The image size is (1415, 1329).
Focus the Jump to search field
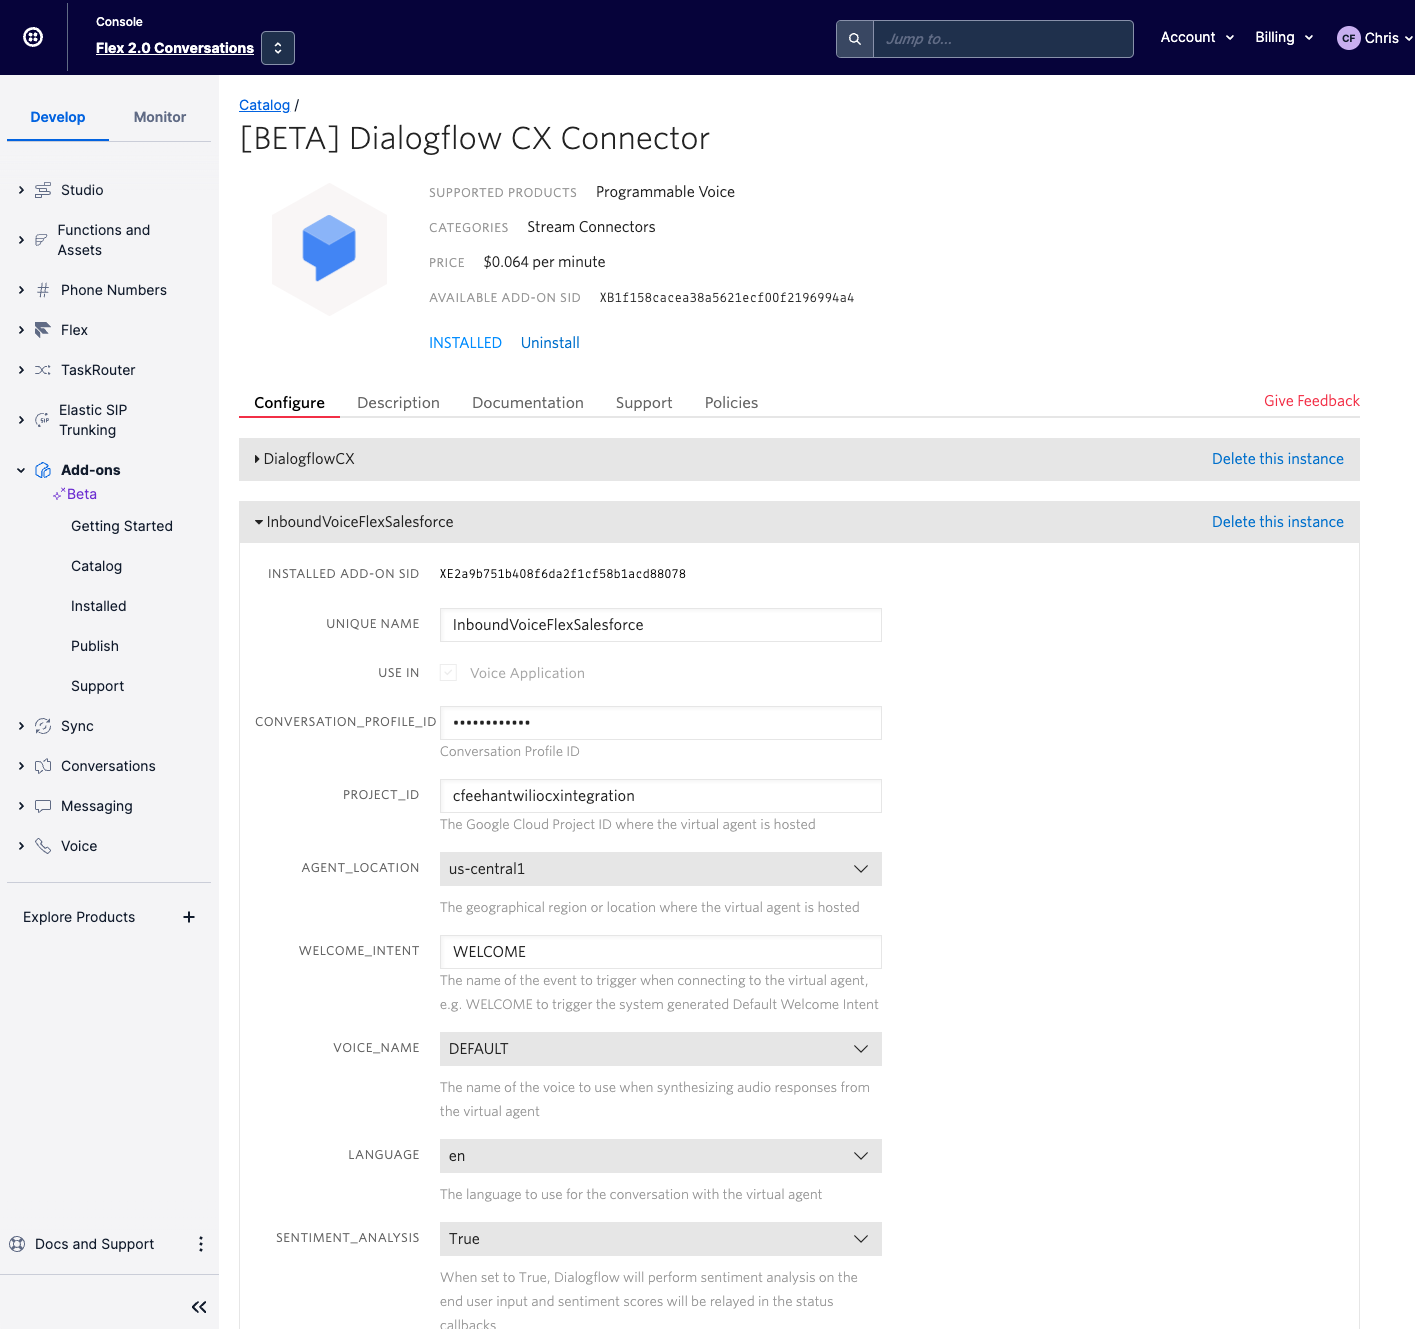(1003, 39)
